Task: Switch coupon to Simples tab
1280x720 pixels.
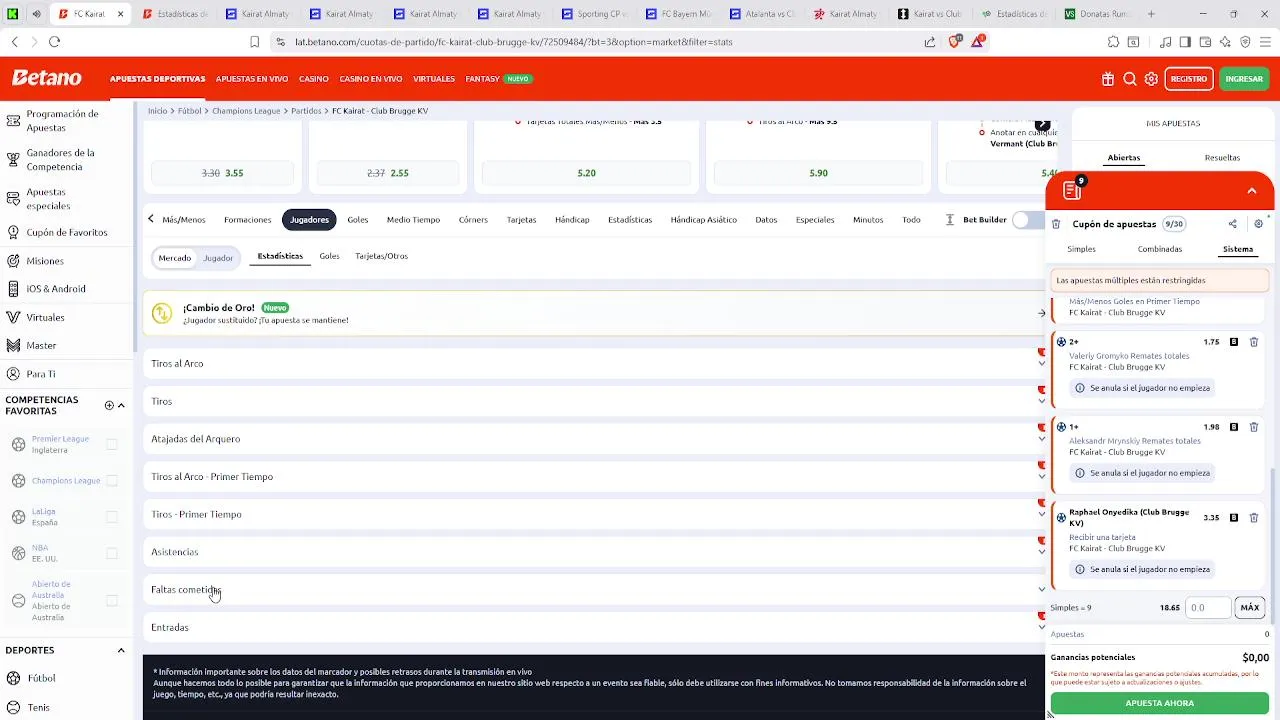Action: click(1081, 249)
